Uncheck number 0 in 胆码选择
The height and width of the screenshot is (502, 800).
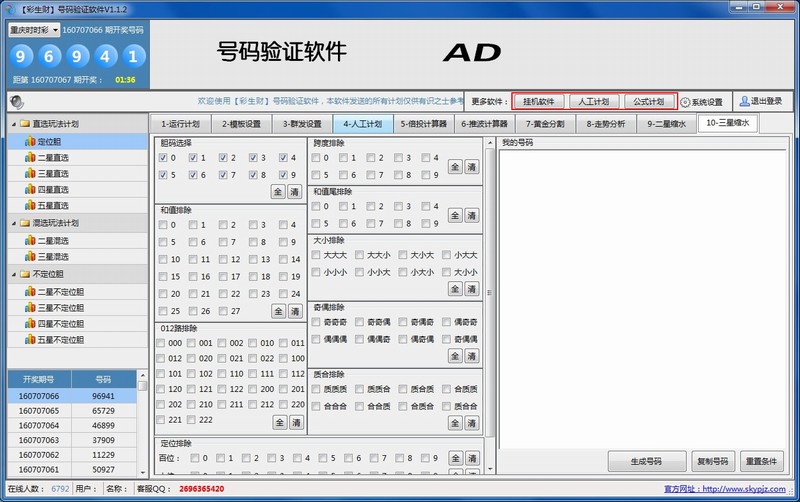pyautogui.click(x=164, y=157)
